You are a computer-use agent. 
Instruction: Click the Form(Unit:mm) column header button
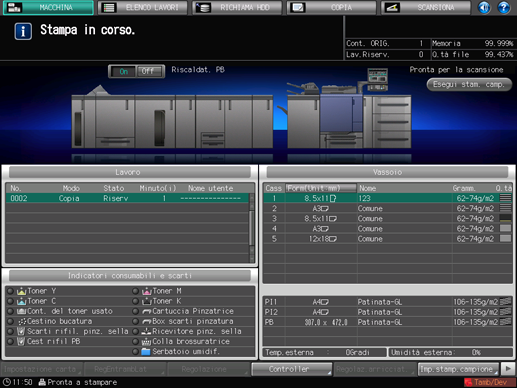click(321, 188)
